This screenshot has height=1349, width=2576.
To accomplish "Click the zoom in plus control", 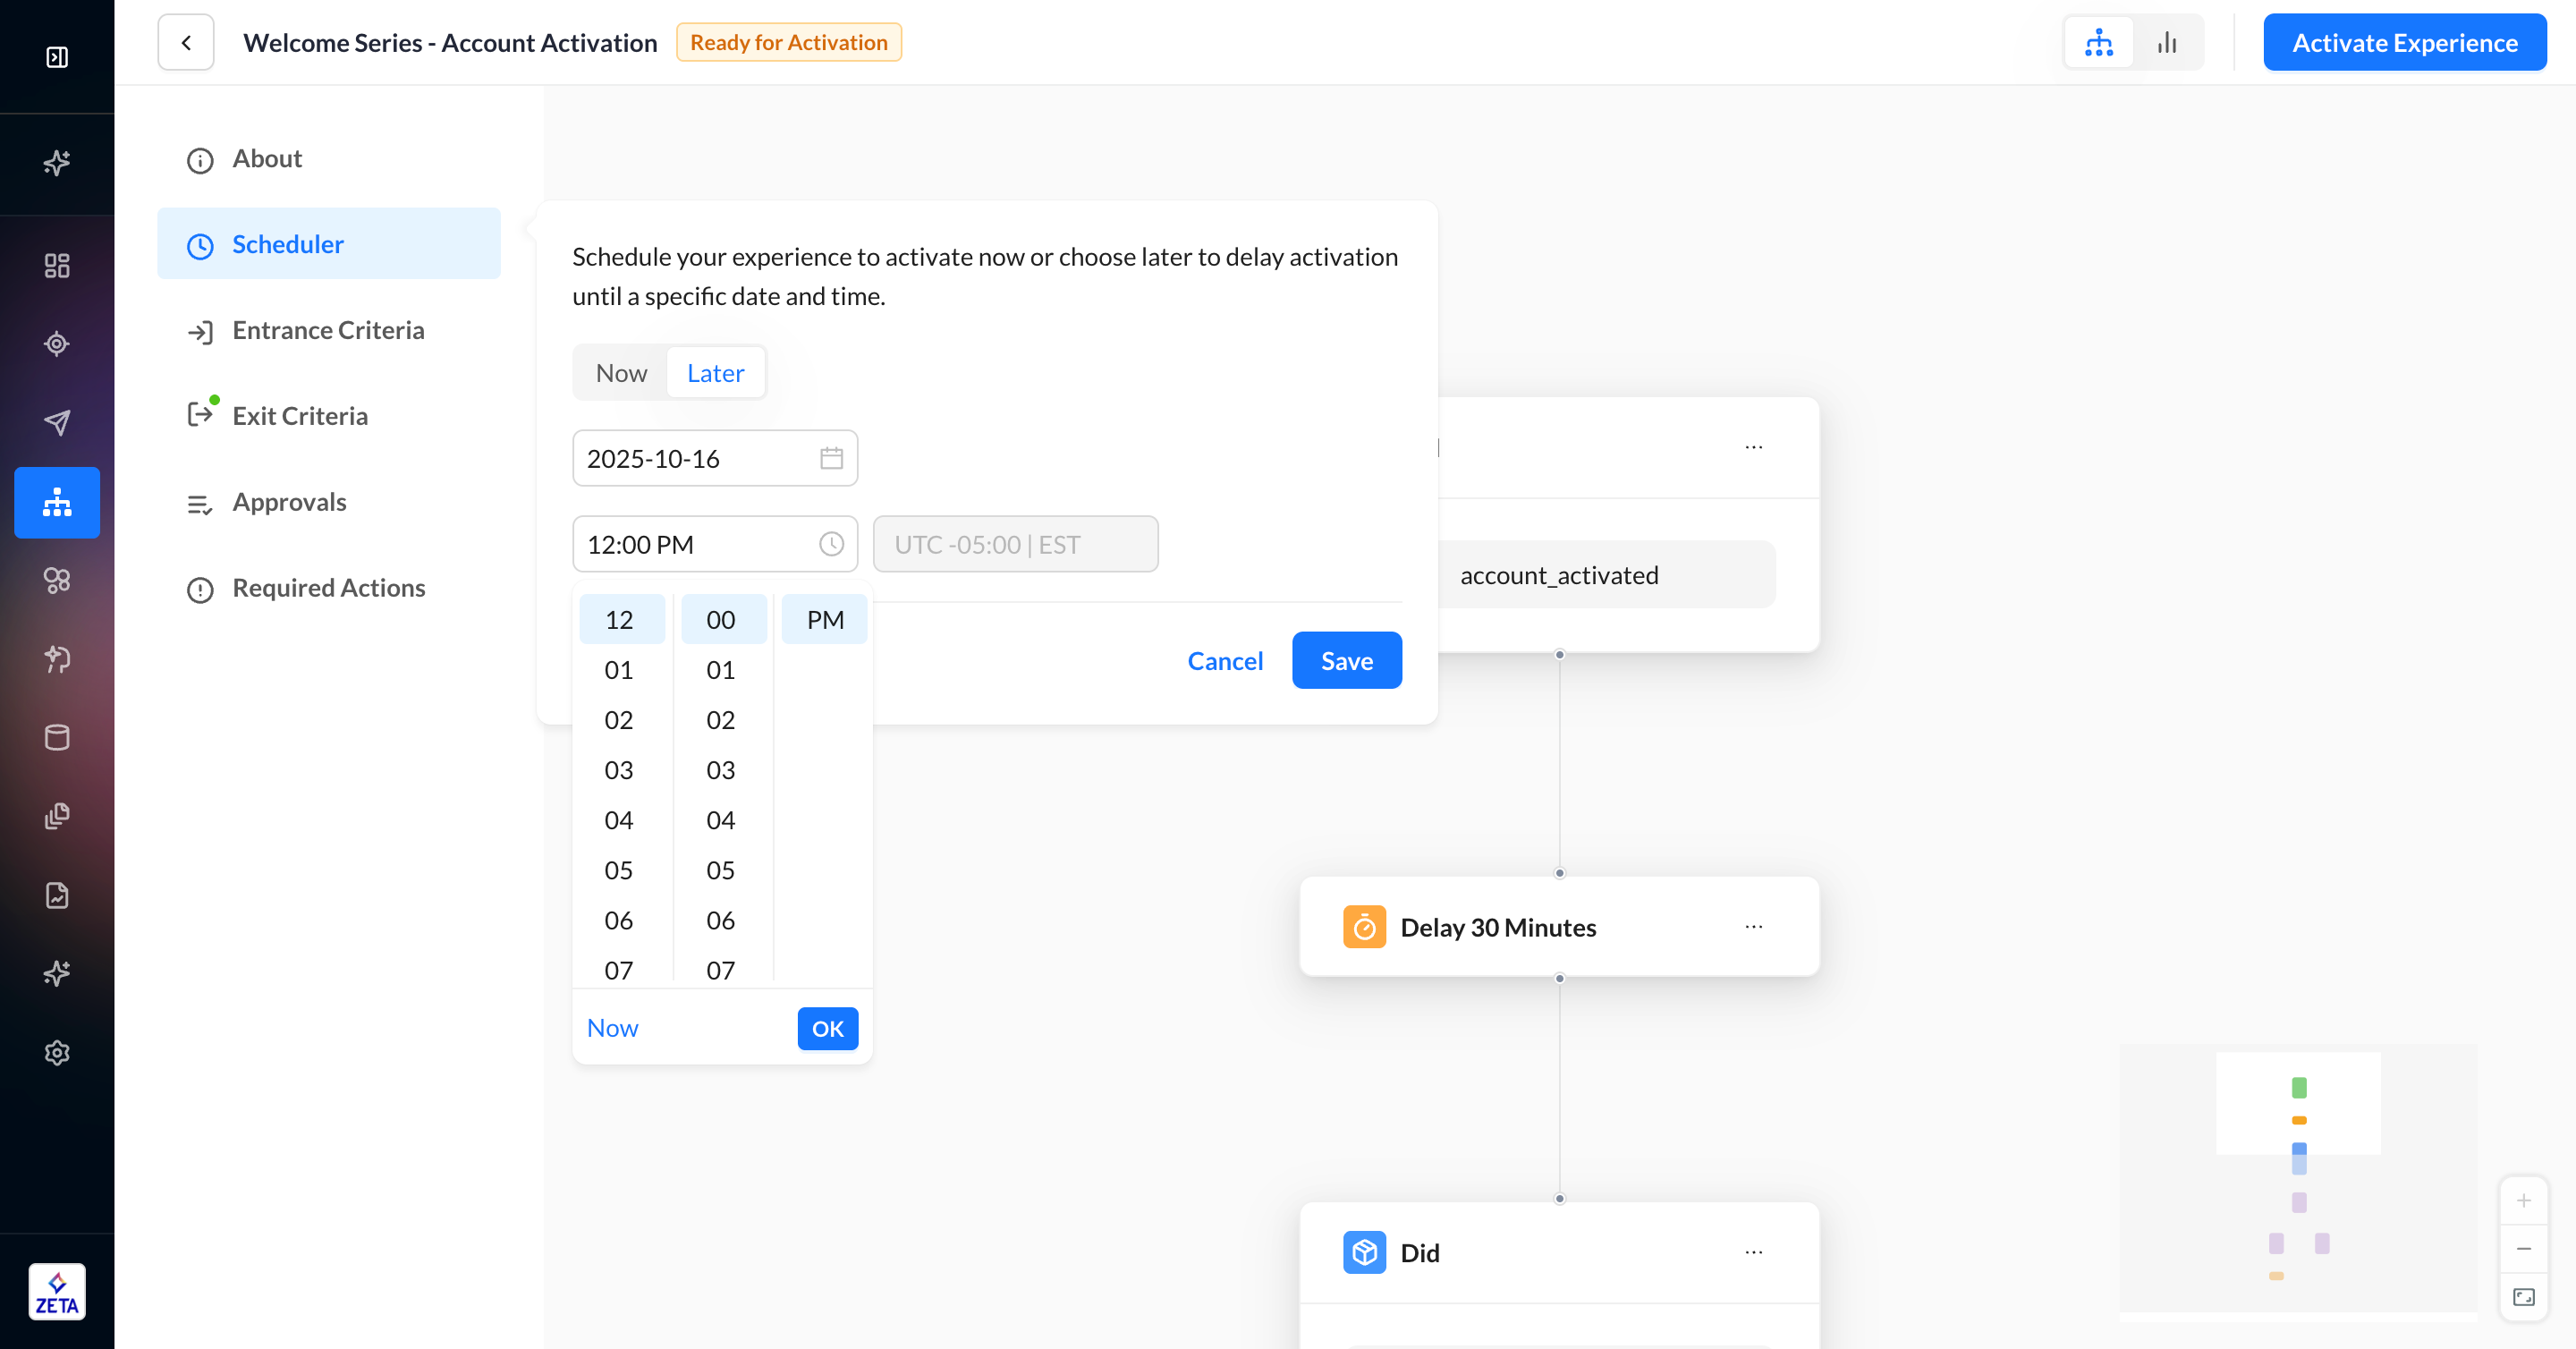I will [x=2523, y=1200].
